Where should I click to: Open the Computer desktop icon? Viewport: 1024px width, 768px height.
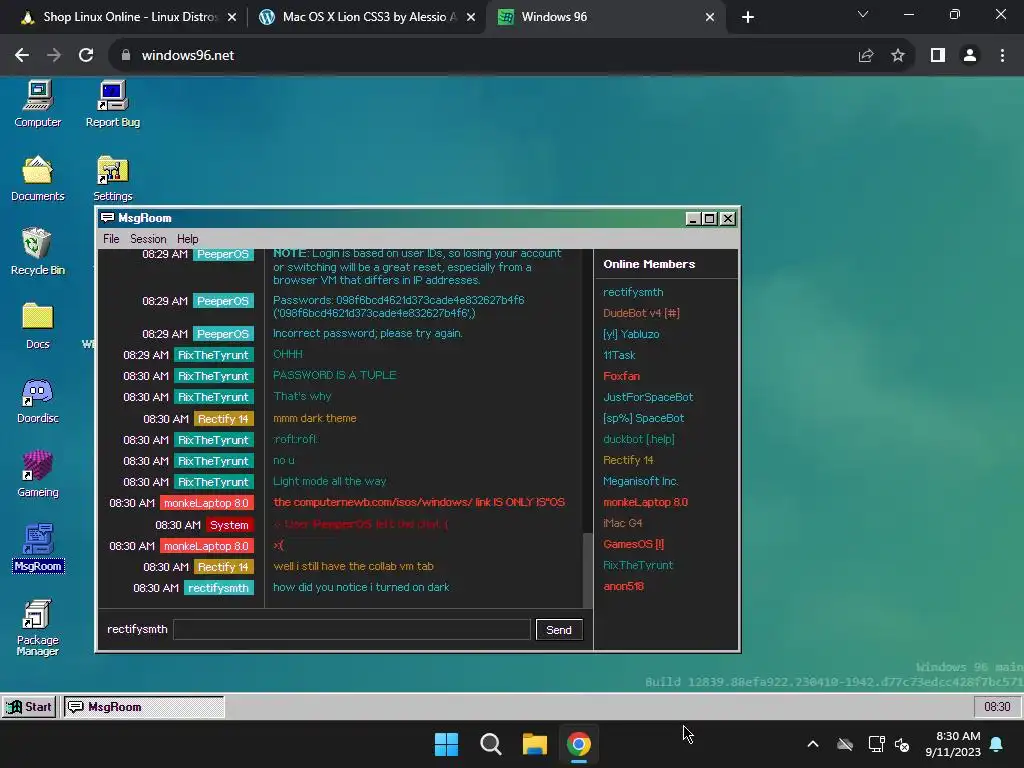[37, 104]
